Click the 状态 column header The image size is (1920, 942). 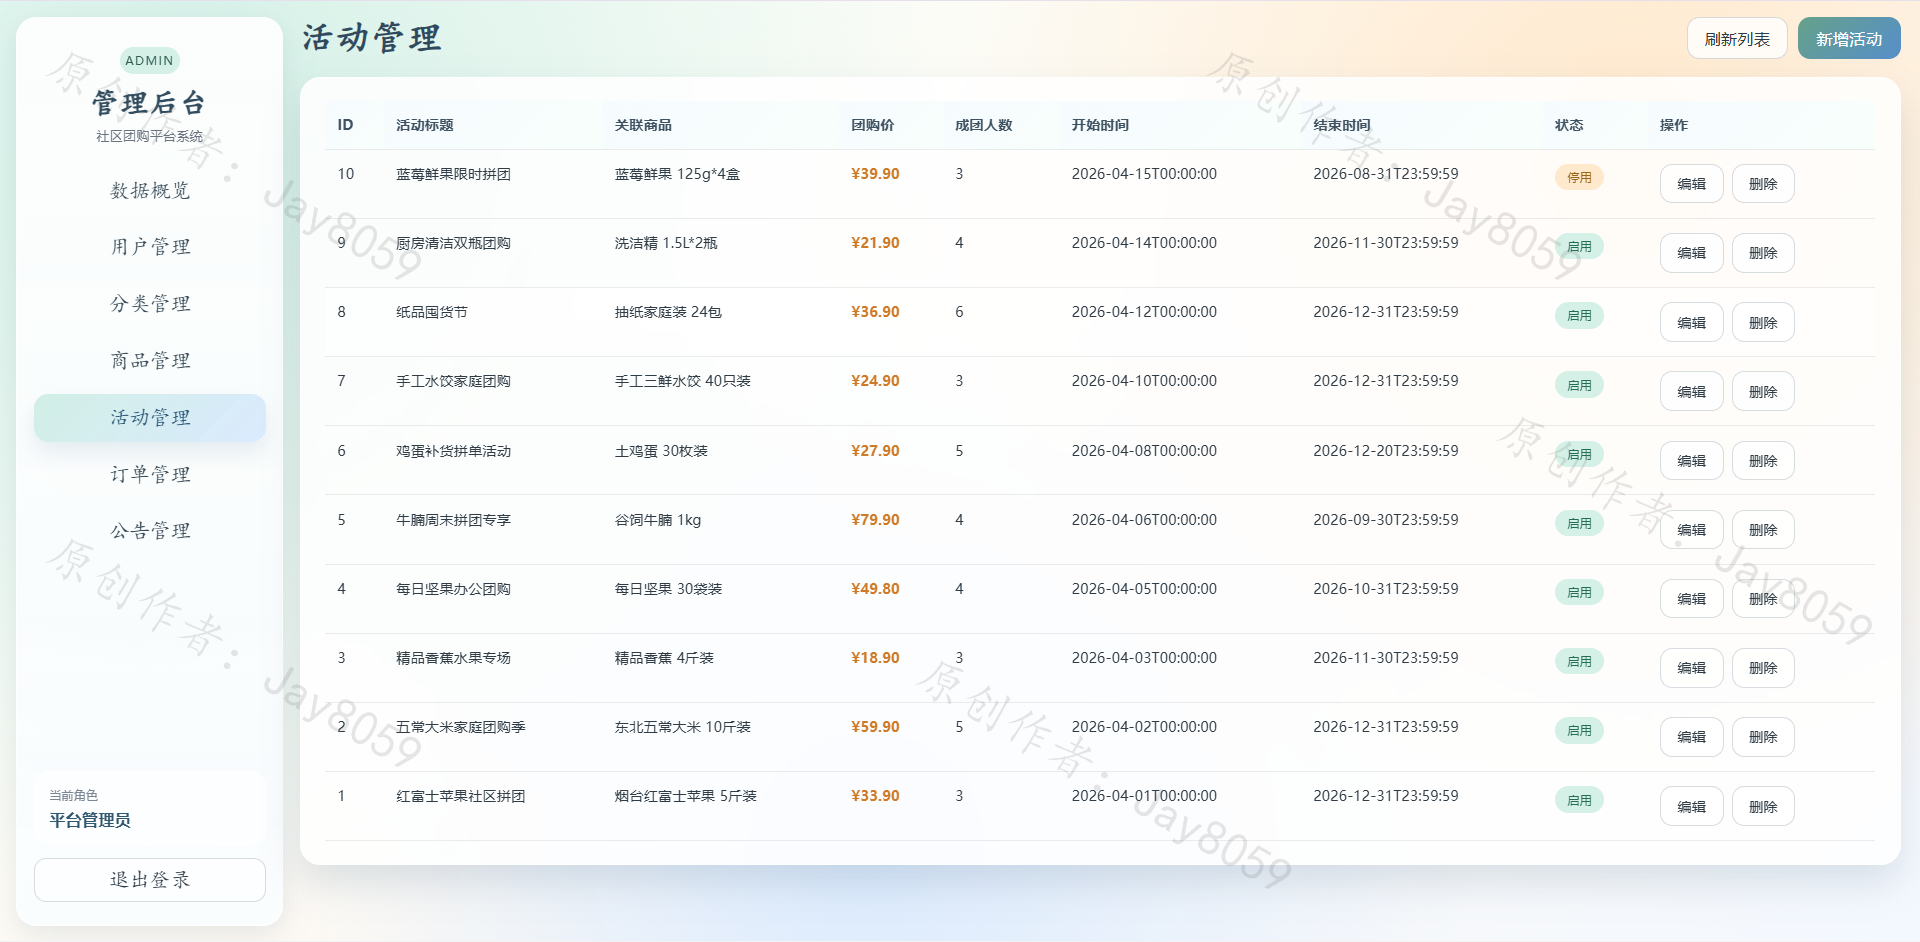click(x=1569, y=125)
